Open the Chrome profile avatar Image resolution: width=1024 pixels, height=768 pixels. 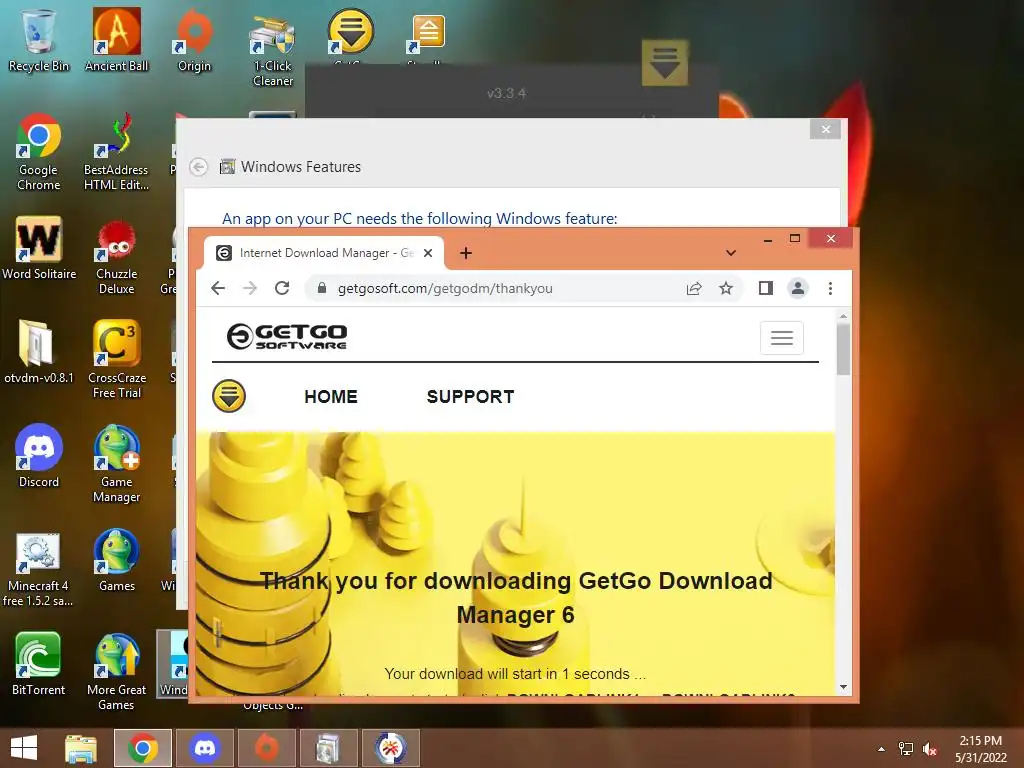(797, 288)
